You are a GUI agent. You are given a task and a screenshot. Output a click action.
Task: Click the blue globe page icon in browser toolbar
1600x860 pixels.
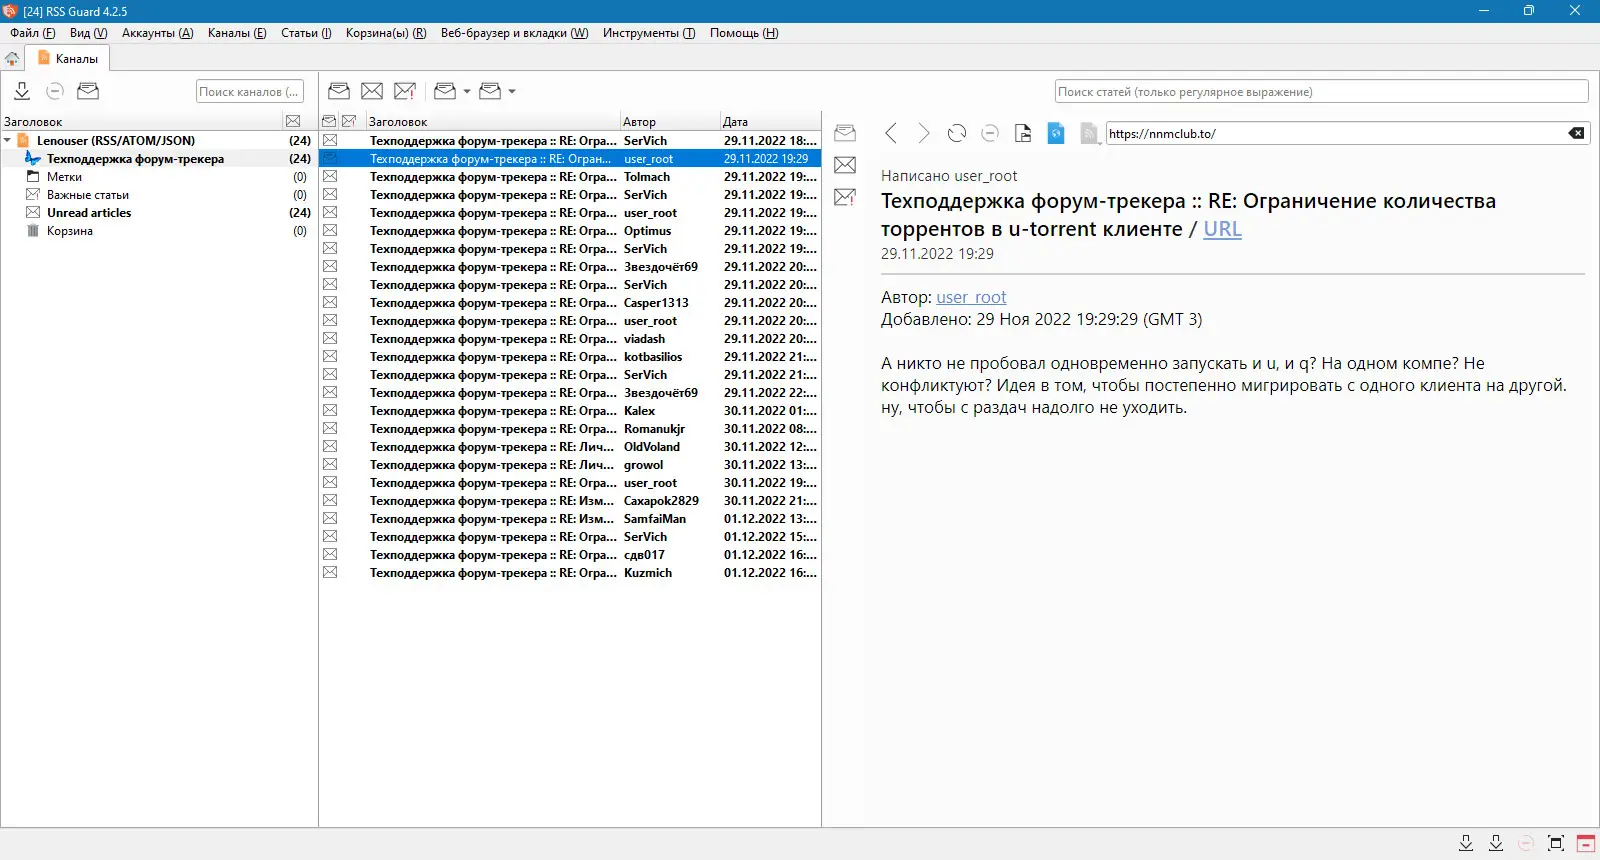(x=1056, y=133)
